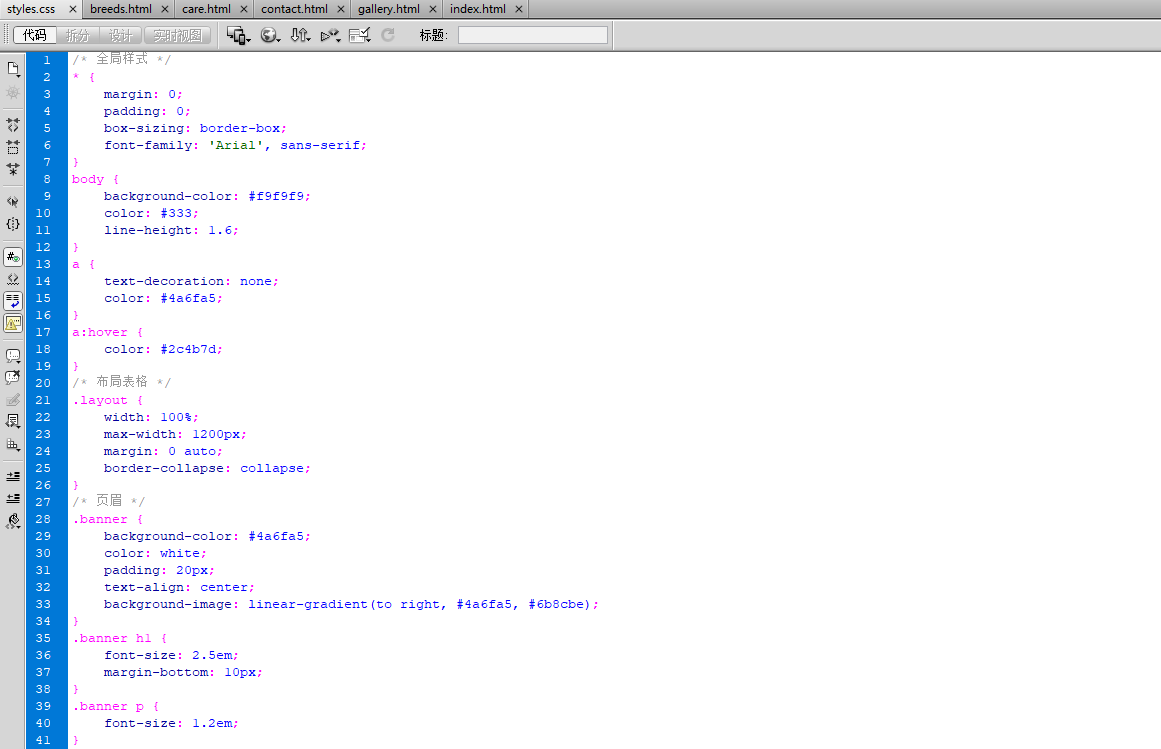
Task: Click the 标题 title input field
Action: pyautogui.click(x=533, y=35)
